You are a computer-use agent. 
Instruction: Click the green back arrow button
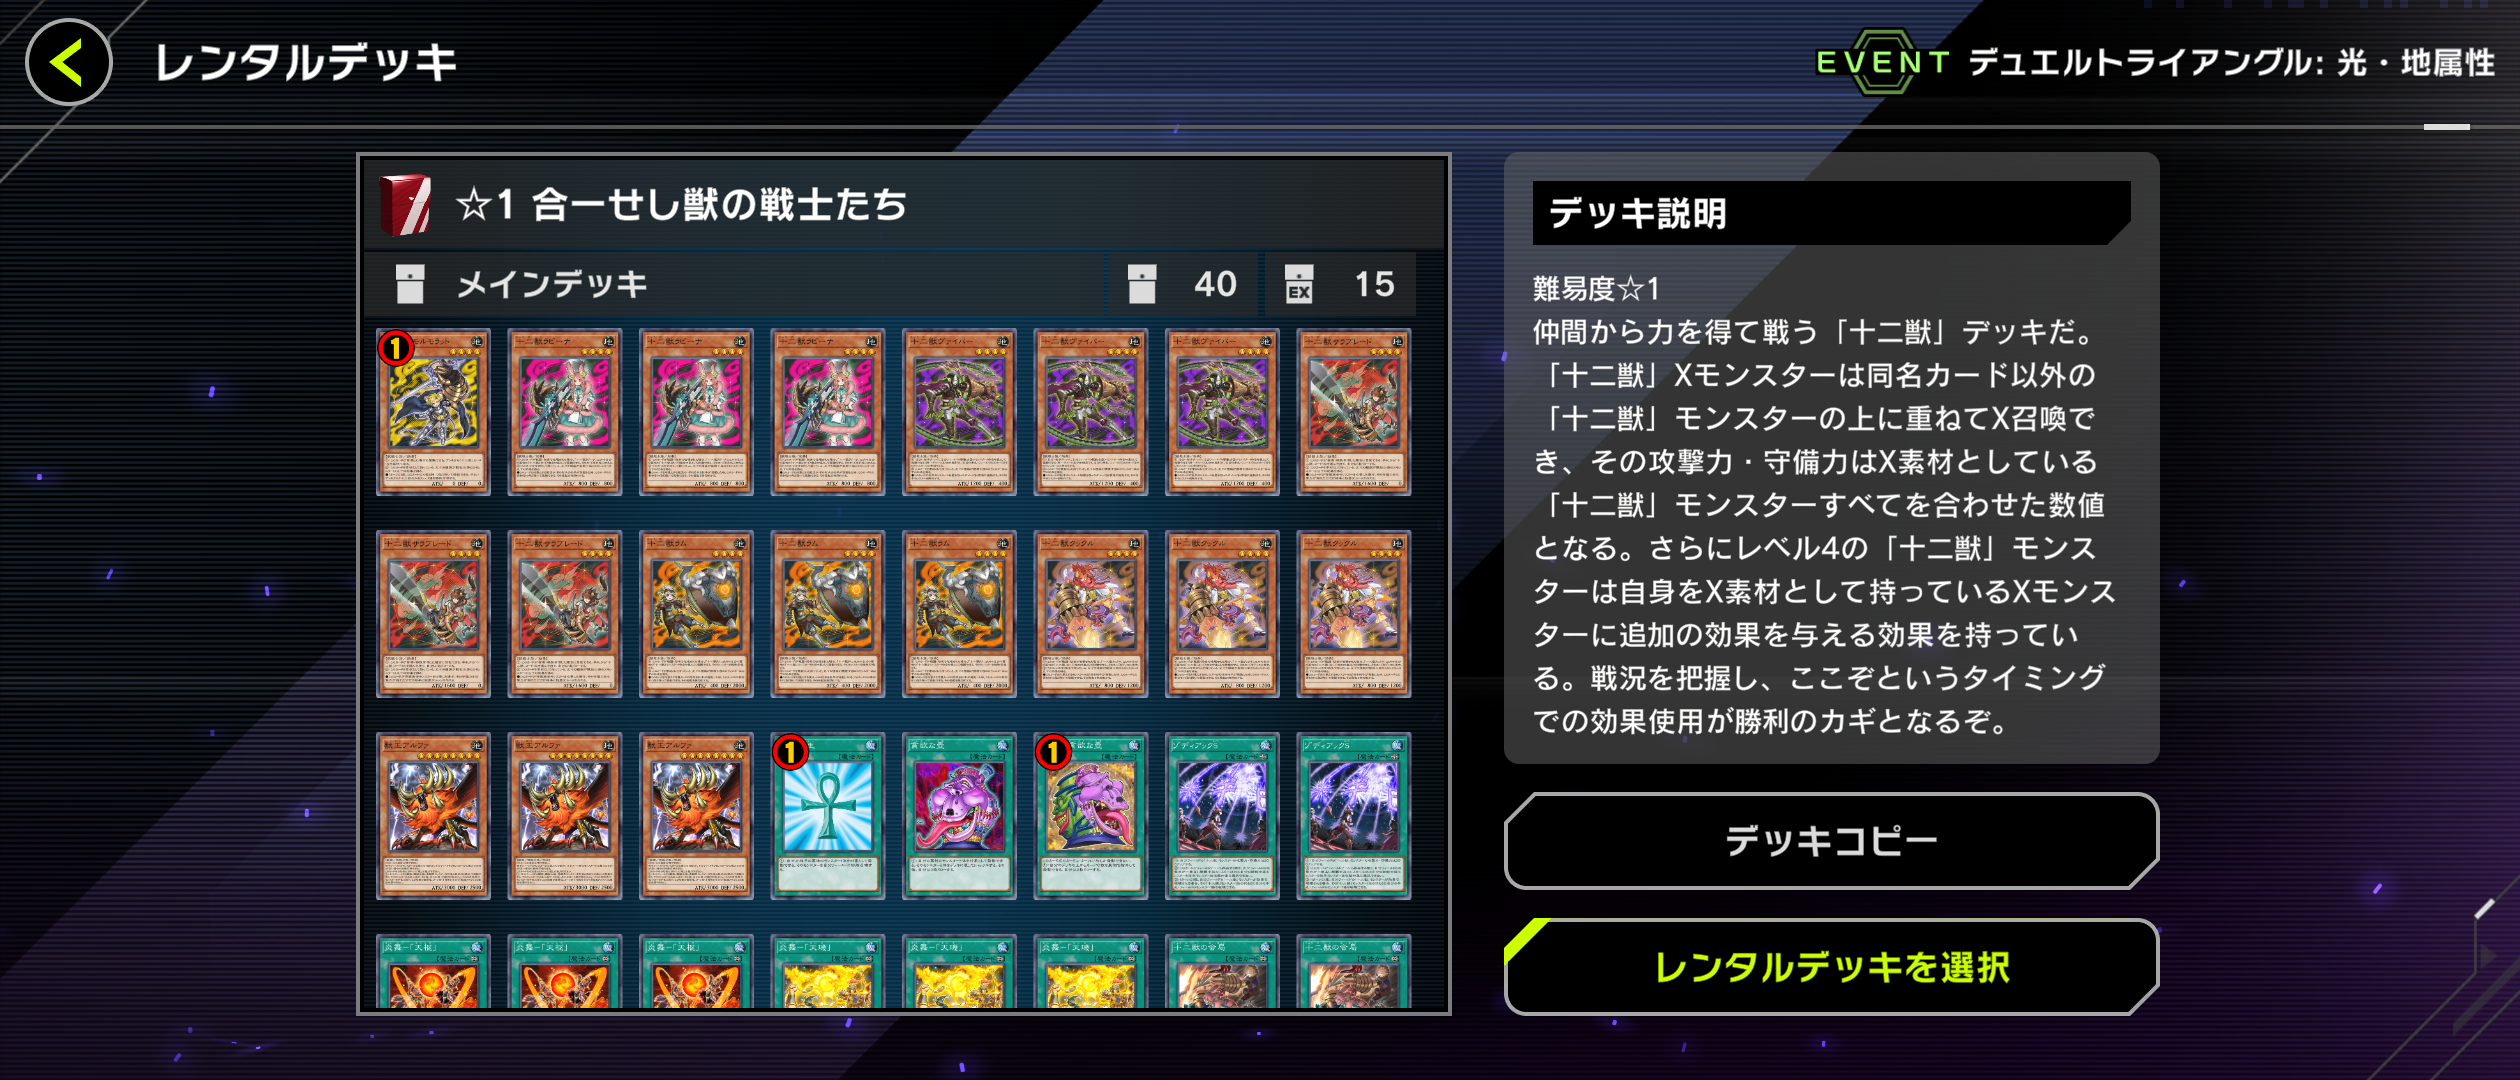pos(68,62)
